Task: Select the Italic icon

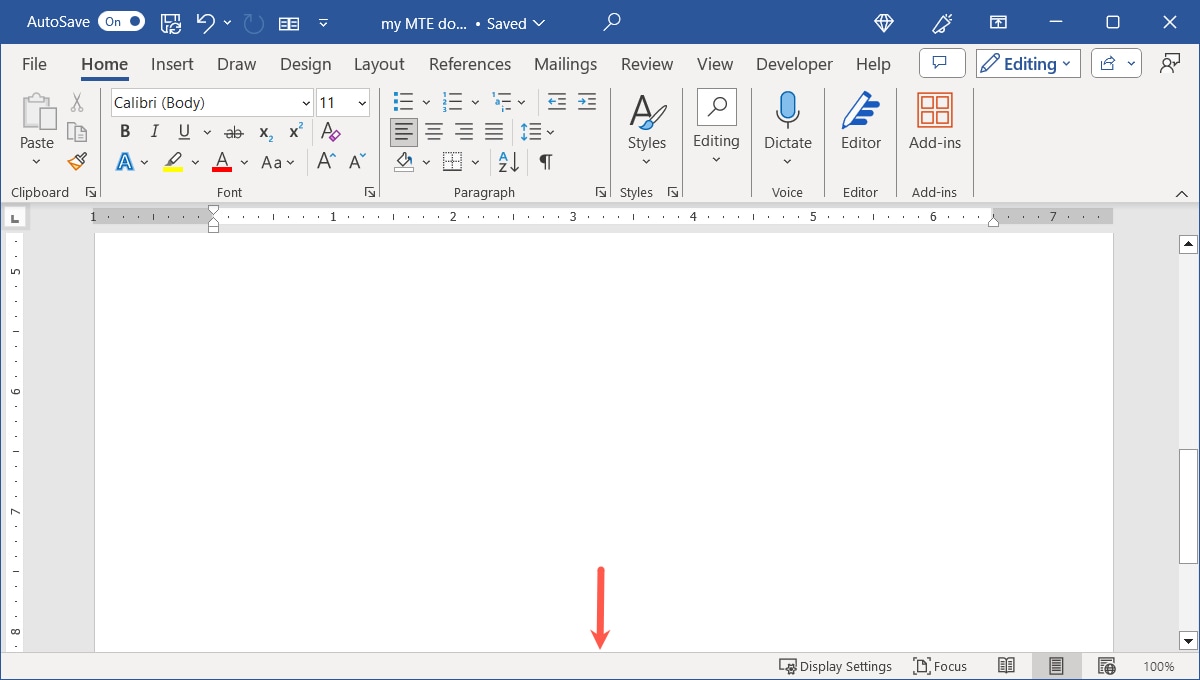Action: pyautogui.click(x=154, y=131)
